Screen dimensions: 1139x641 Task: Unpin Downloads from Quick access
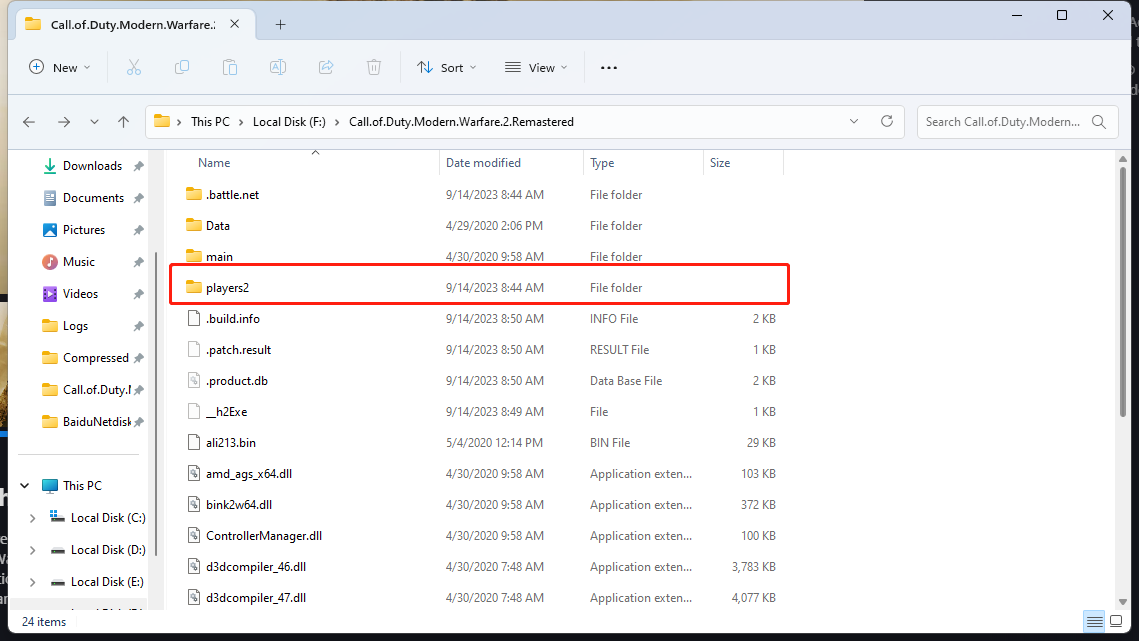click(x=138, y=166)
